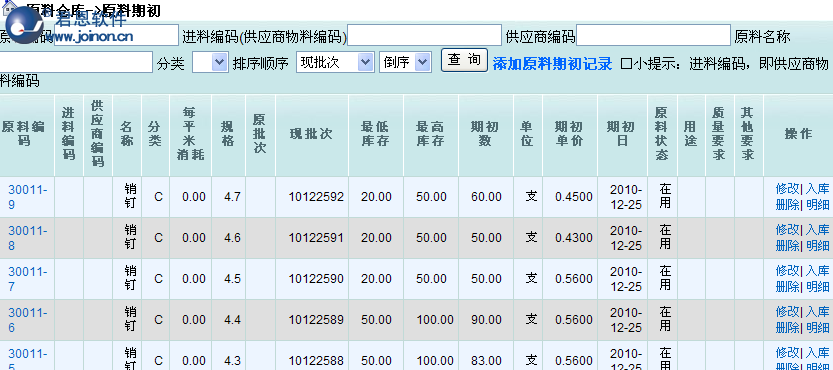The width and height of the screenshot is (833, 370).
Task: Click the 期初数 column header
Action: pyautogui.click(x=486, y=134)
